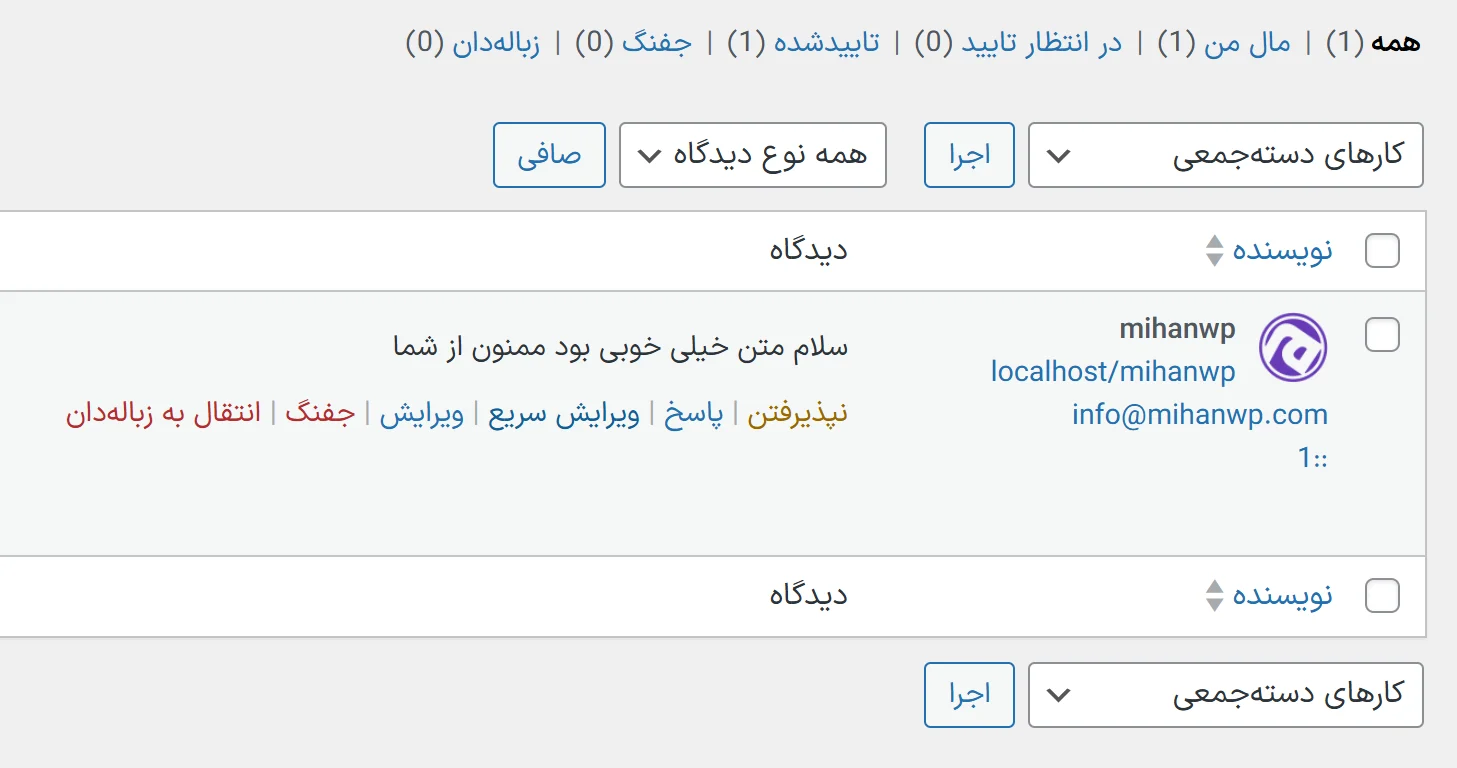The image size is (1457, 768).
Task: Check the select-all checkbox in the bottom header row
Action: coord(1382,595)
